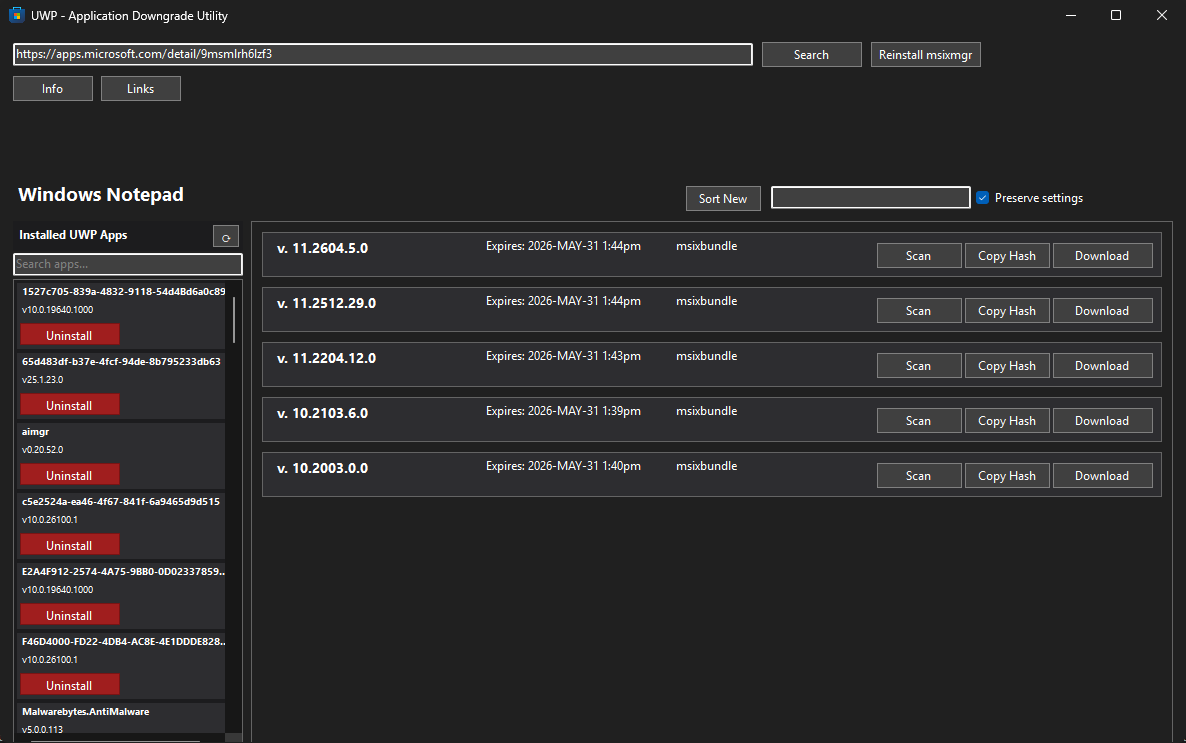Open the Info section
Screen dimensions: 1186x743
click(52, 89)
